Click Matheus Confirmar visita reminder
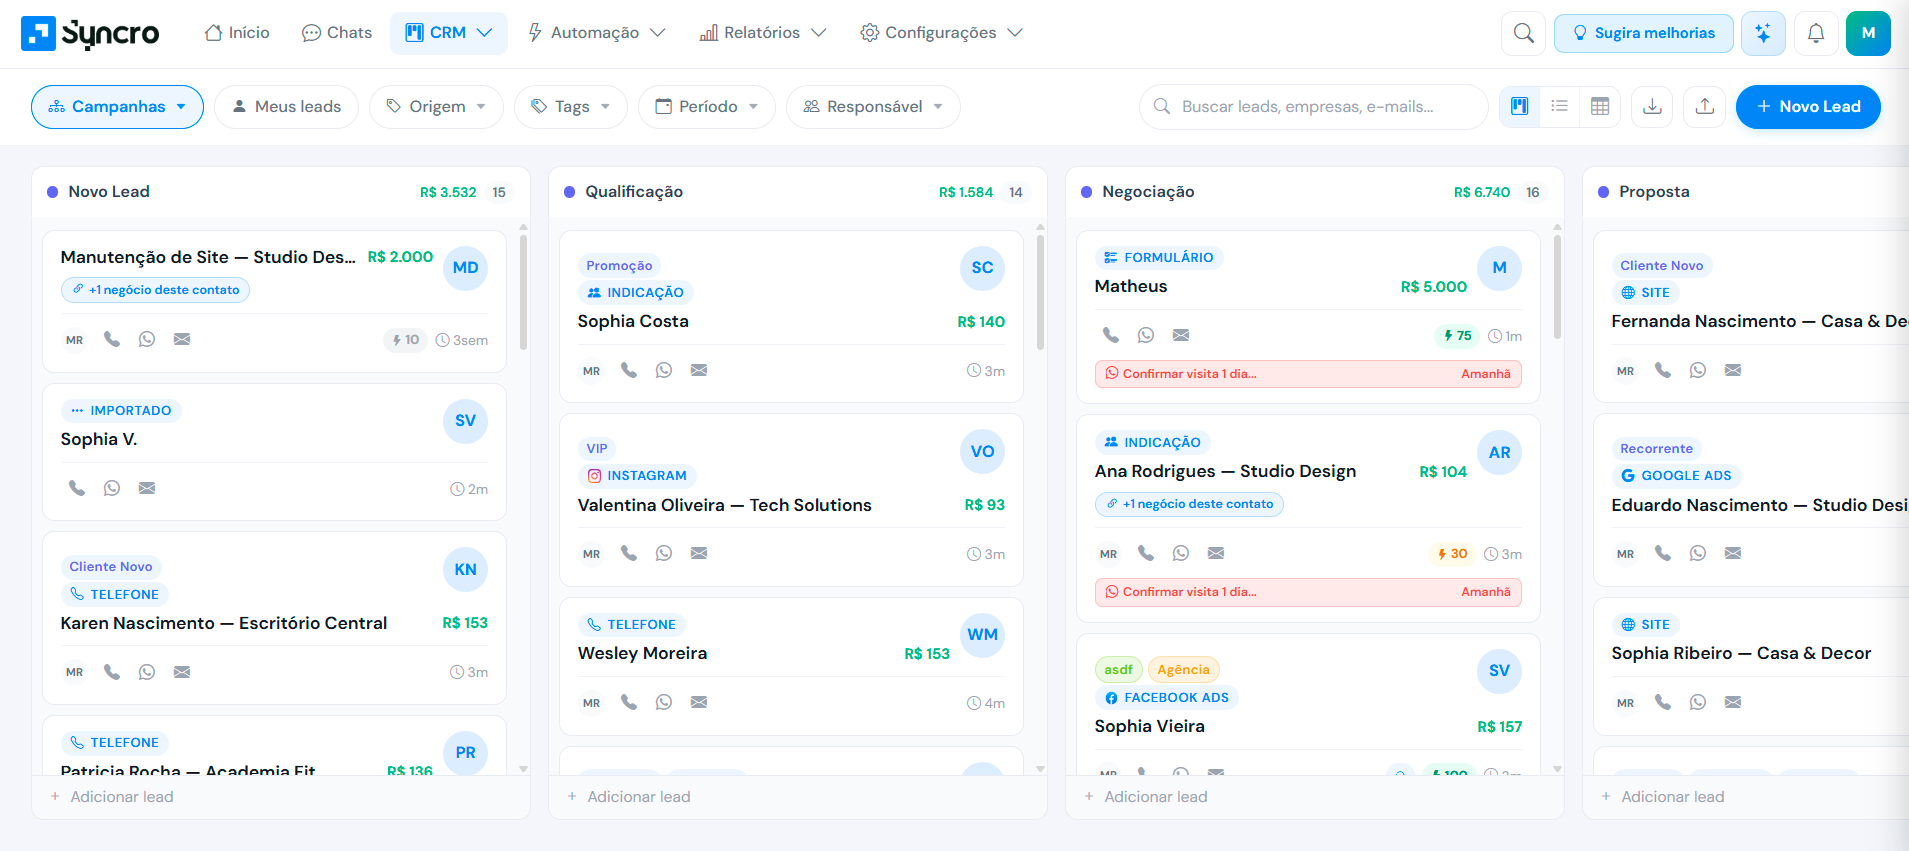This screenshot has width=1909, height=851. click(x=1308, y=374)
